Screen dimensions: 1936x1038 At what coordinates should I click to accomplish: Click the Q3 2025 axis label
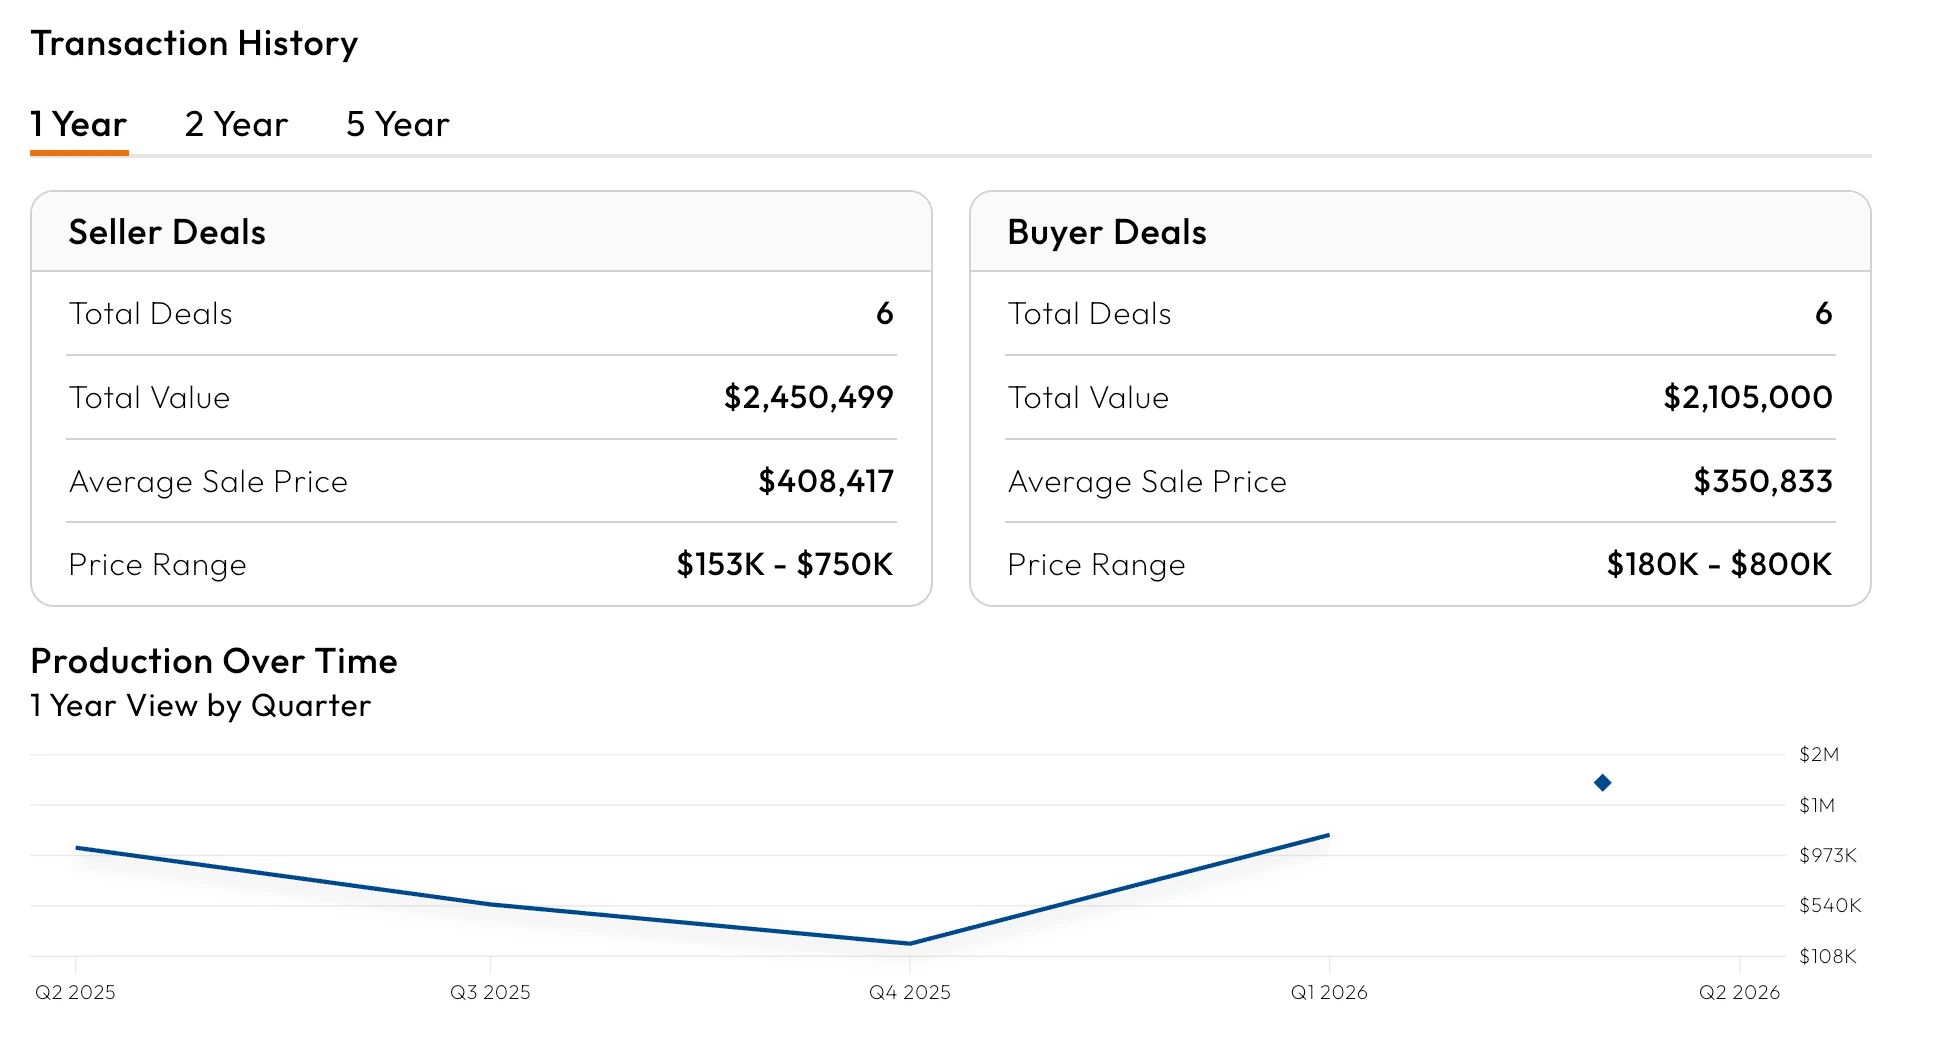coord(490,992)
